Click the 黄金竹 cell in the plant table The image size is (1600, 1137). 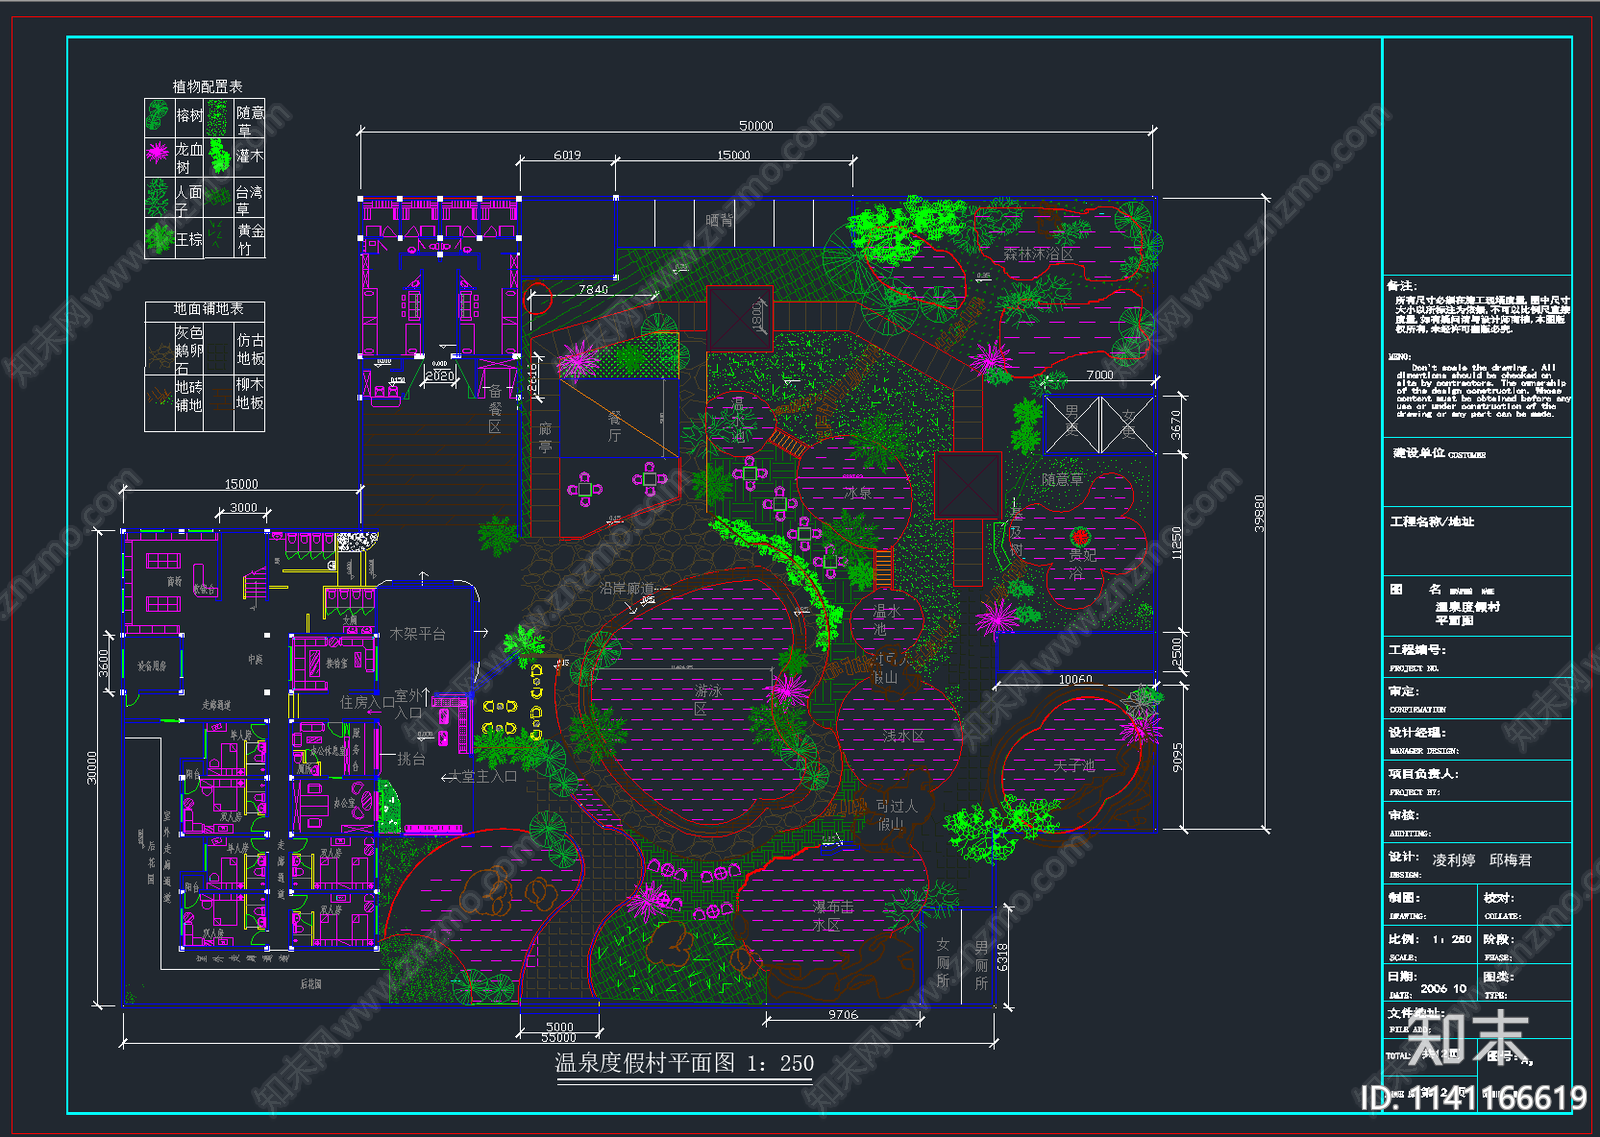250,239
